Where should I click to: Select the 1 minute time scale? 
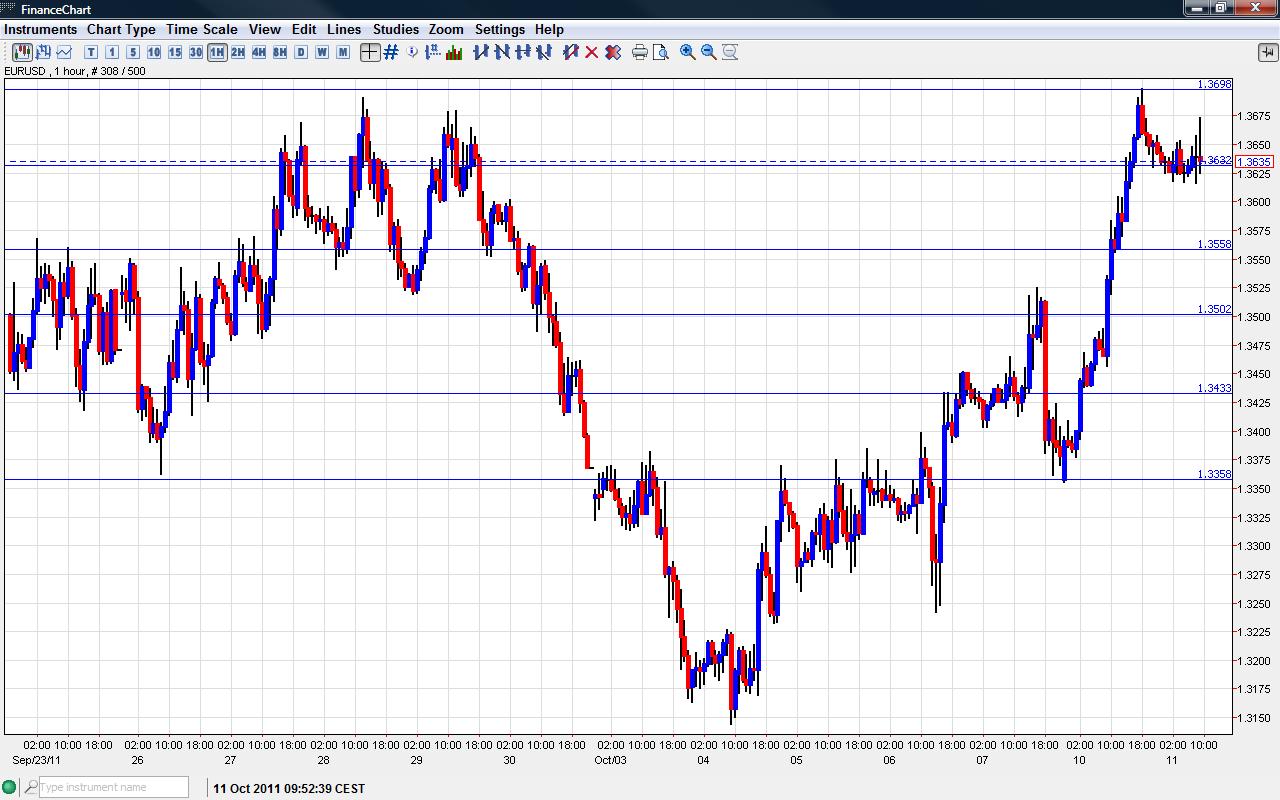click(x=112, y=52)
